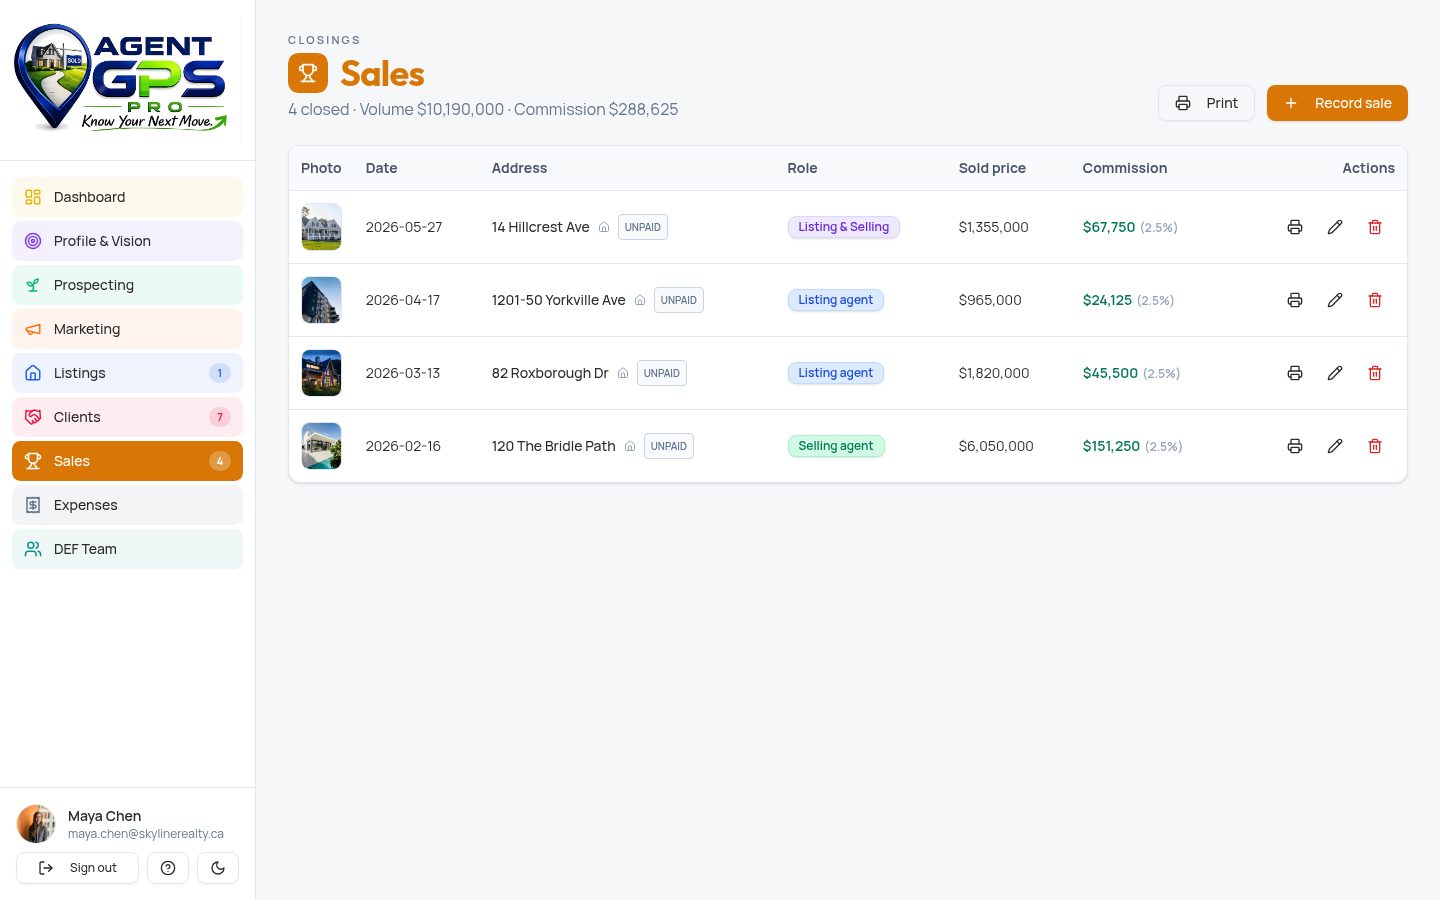Viewport: 1440px width, 900px height.
Task: Toggle UNPAID status for 14 Hillcrest Ave
Action: pyautogui.click(x=643, y=227)
